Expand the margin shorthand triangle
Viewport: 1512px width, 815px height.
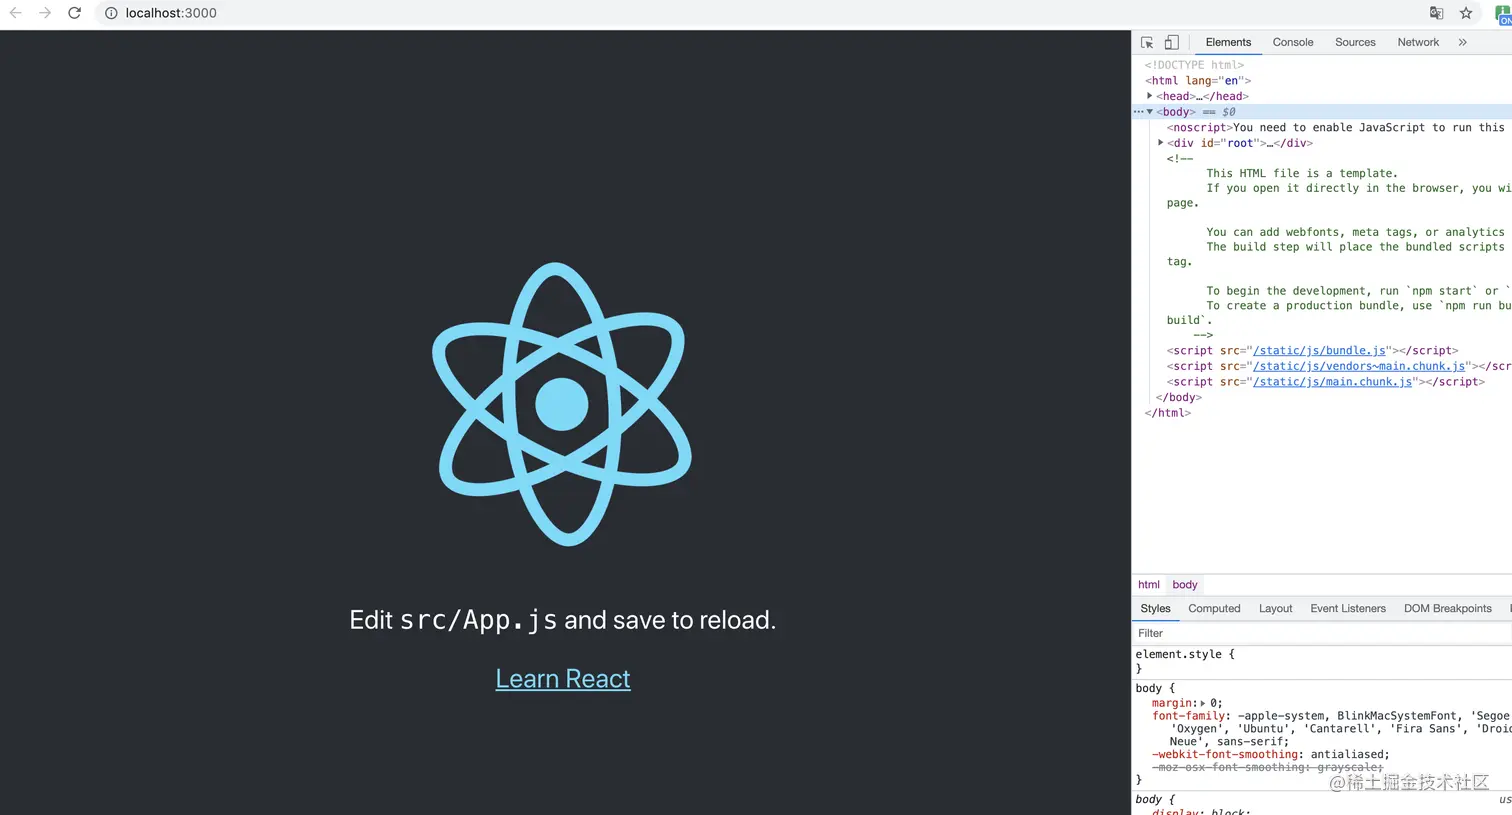1203,703
